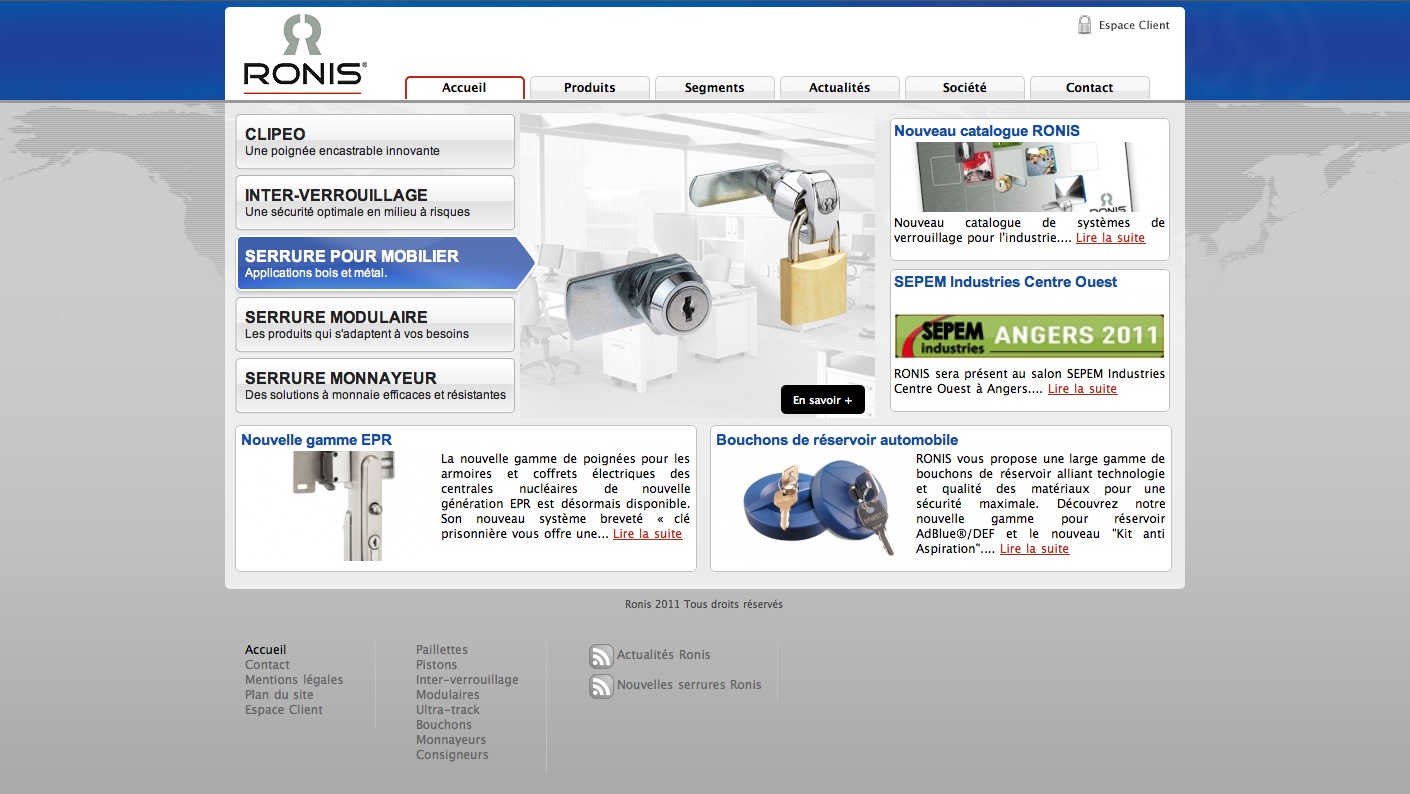Click Lire la suite under Nouveau catalogue

1110,238
